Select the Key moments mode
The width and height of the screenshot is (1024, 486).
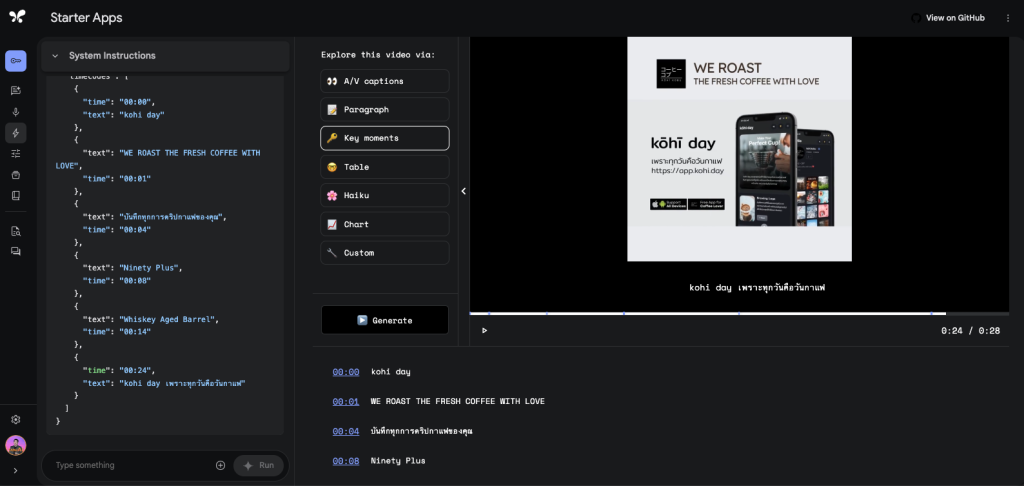(385, 138)
